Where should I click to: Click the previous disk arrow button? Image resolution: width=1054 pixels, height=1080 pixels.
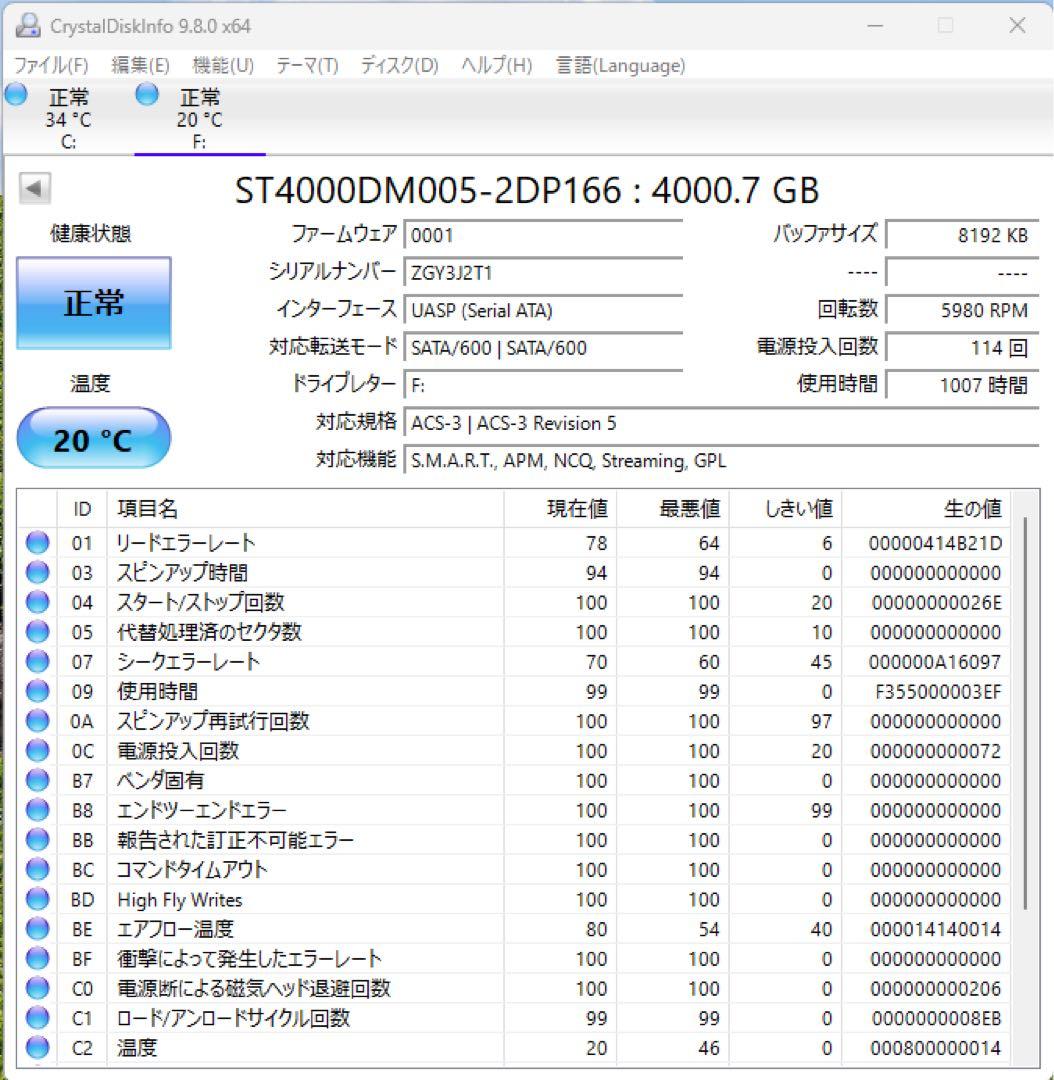point(34,188)
